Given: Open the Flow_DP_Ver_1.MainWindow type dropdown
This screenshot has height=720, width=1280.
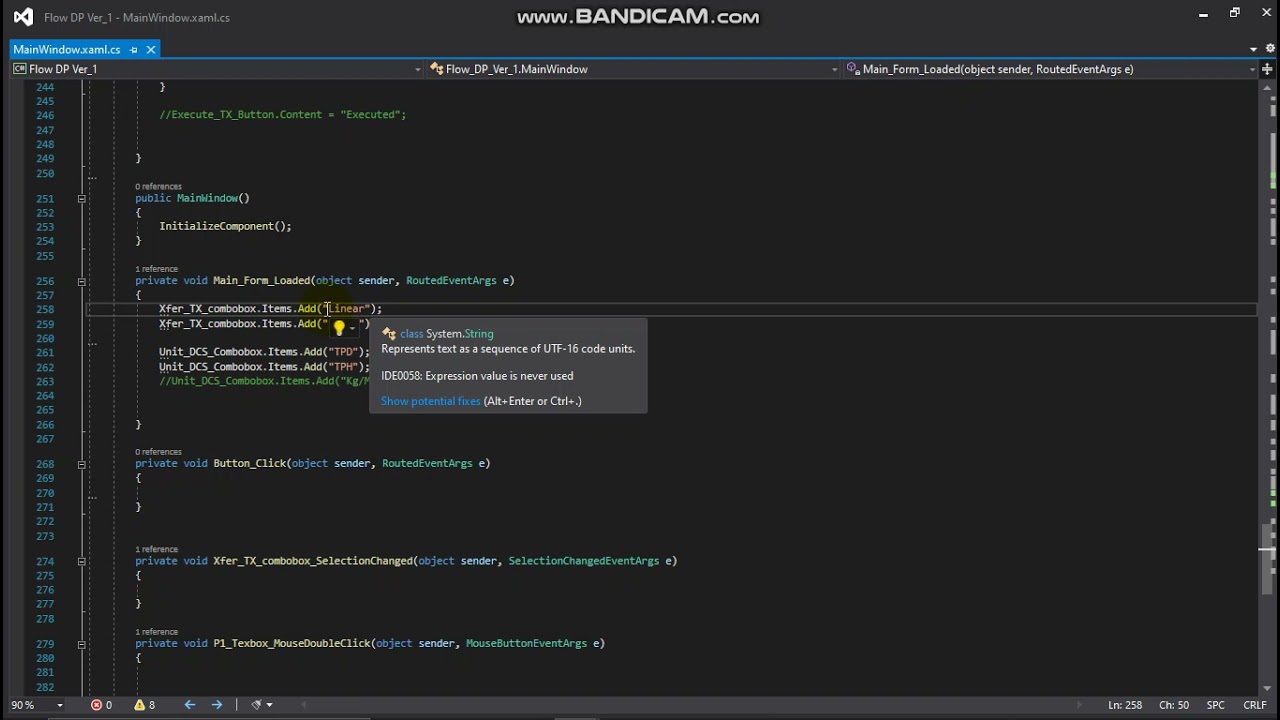Looking at the screenshot, I should (834, 69).
